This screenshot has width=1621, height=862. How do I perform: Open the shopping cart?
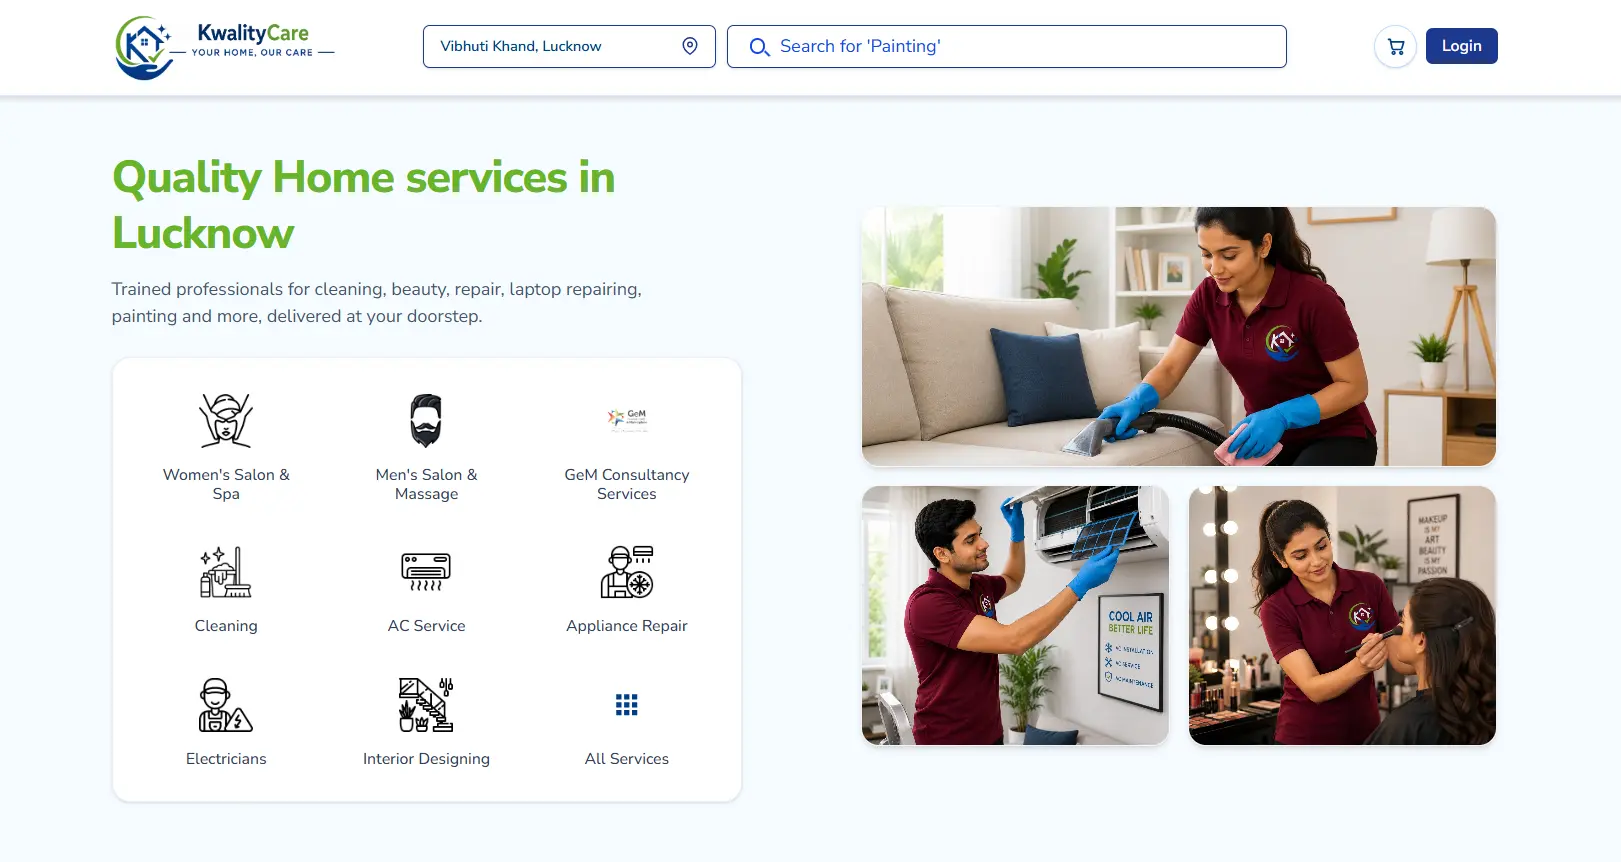click(1396, 46)
